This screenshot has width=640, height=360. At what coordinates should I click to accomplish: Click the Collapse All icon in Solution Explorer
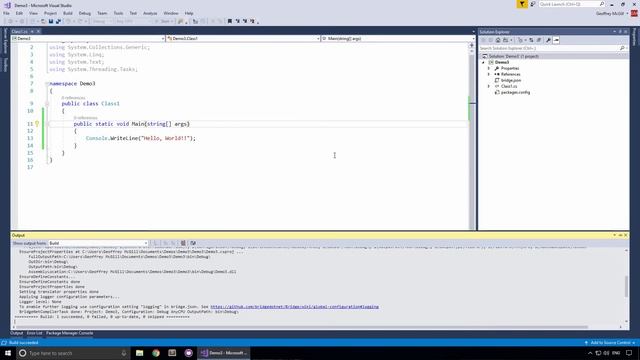click(x=539, y=40)
